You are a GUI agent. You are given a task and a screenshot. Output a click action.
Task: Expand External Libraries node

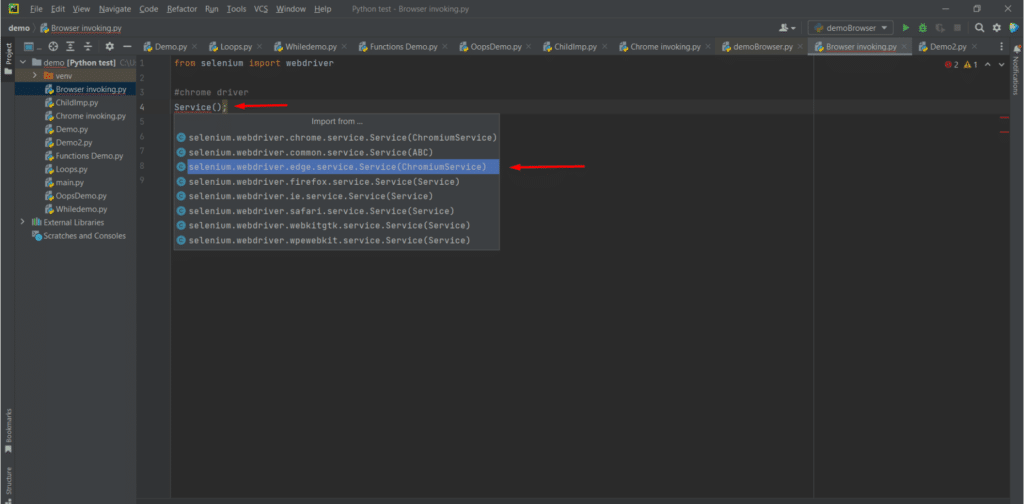point(23,222)
